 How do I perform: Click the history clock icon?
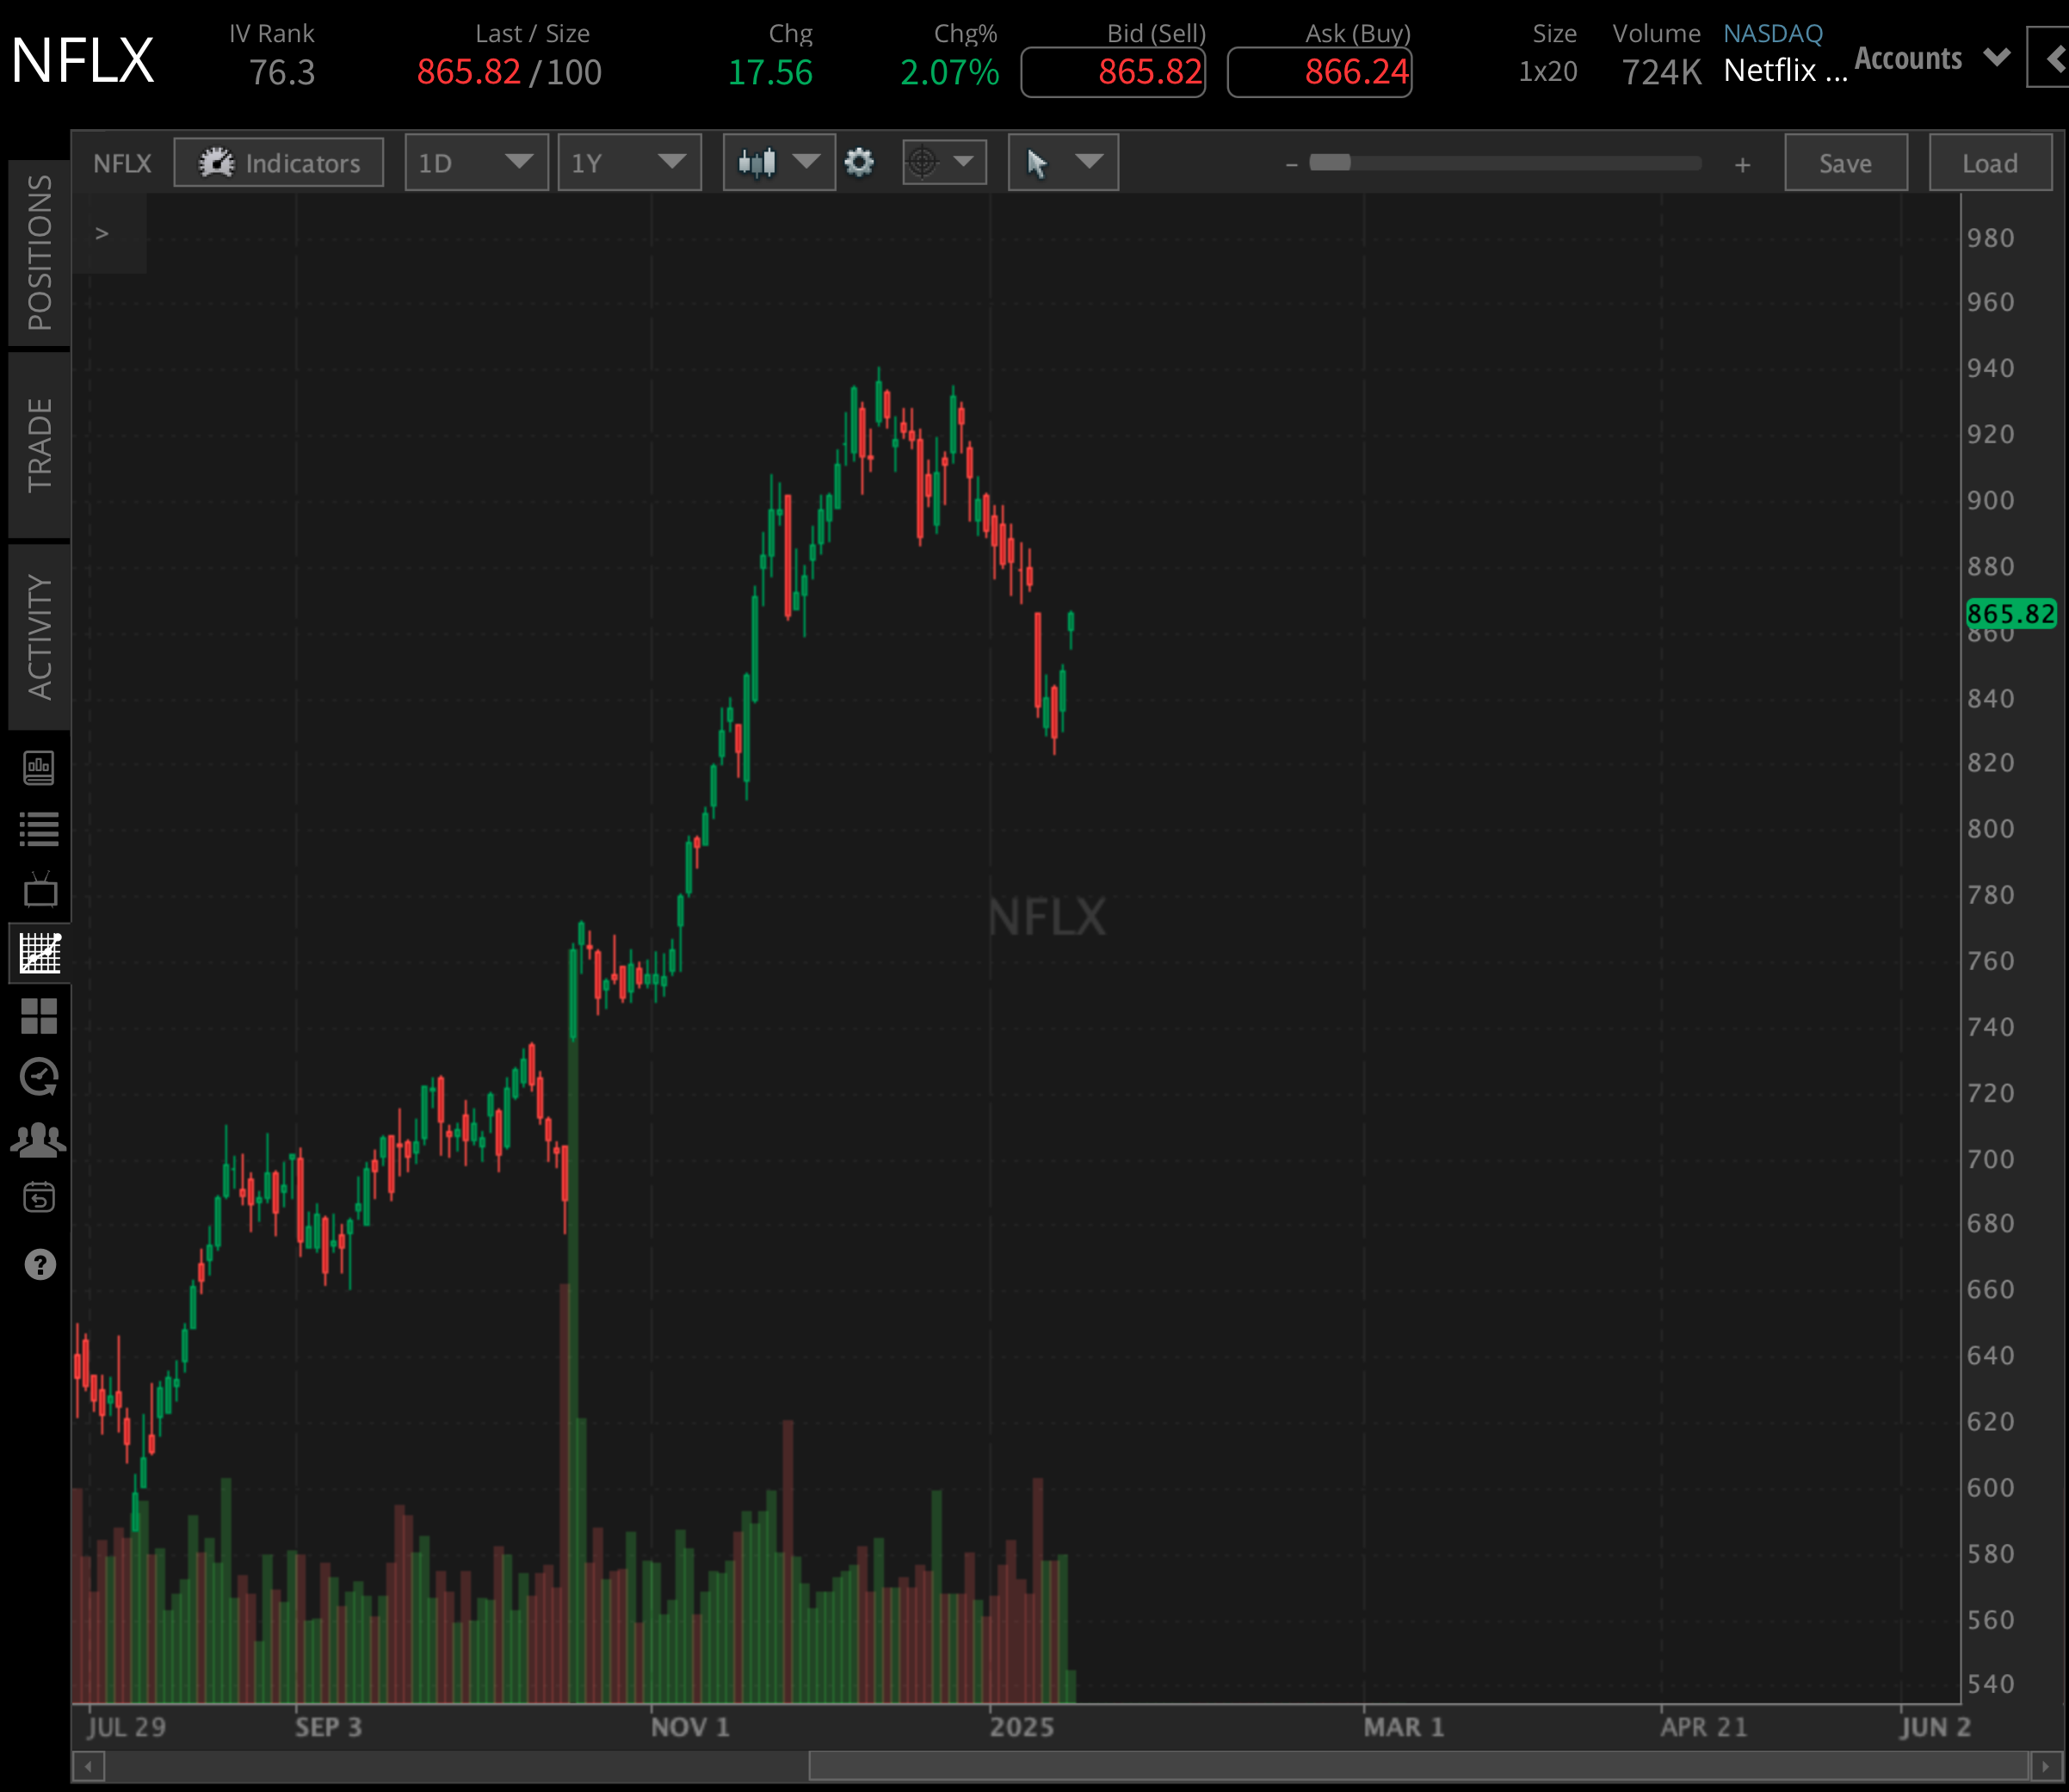pos(40,1076)
